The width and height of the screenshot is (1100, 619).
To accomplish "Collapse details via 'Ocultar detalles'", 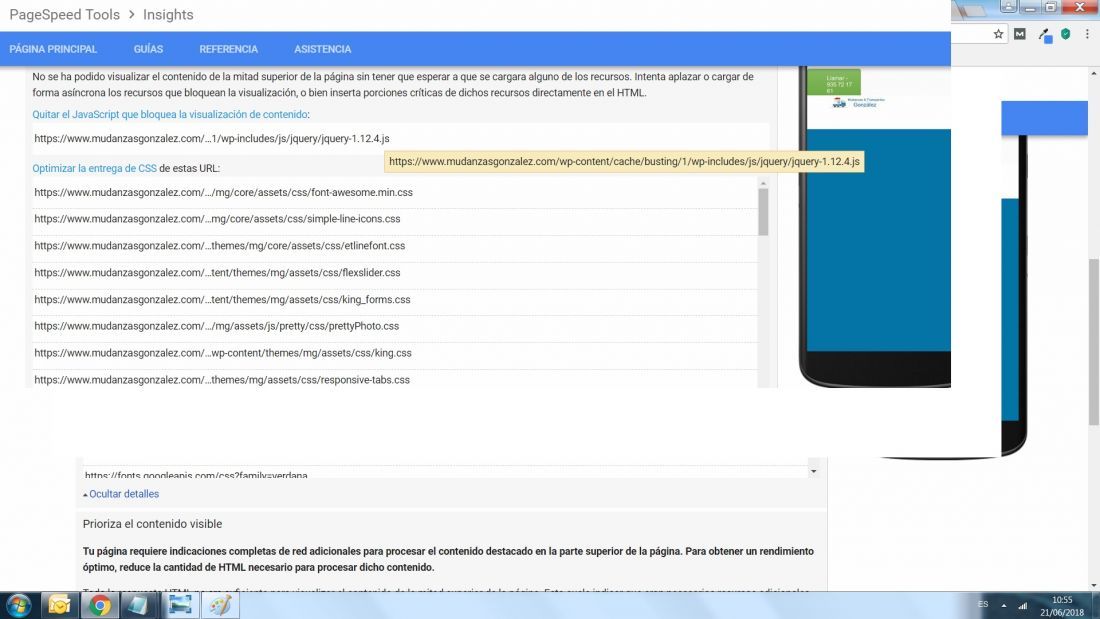I will click(121, 494).
